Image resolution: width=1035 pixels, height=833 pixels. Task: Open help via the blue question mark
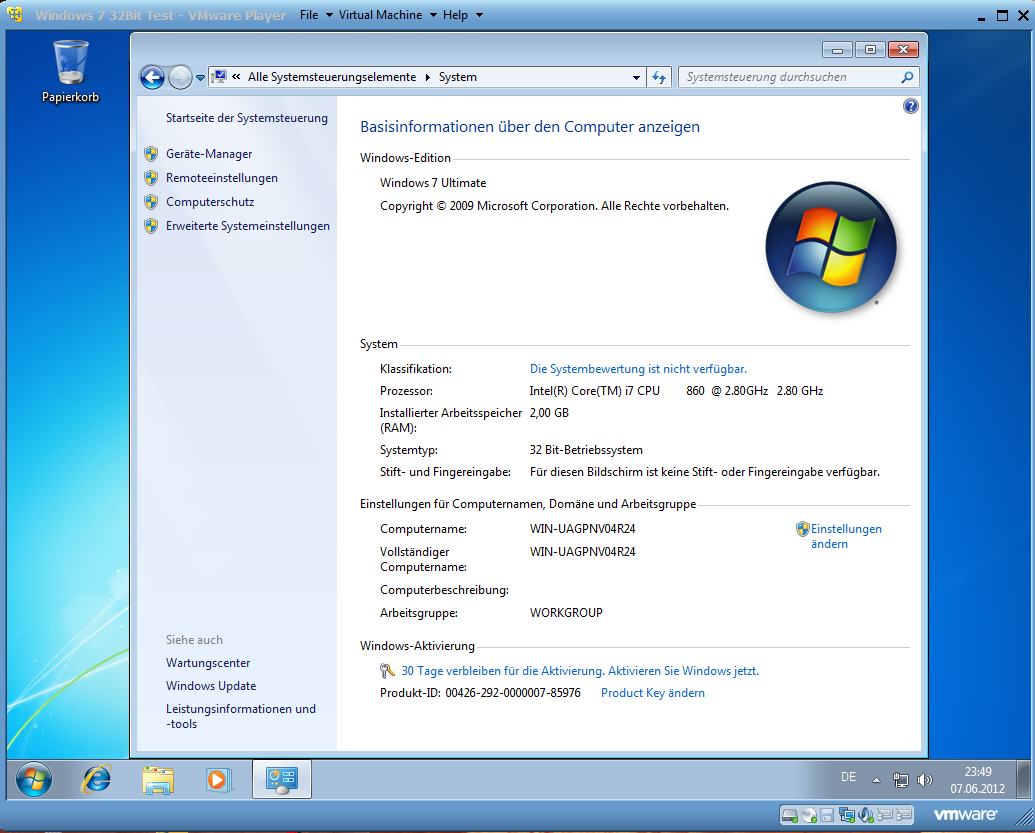pyautogui.click(x=910, y=106)
